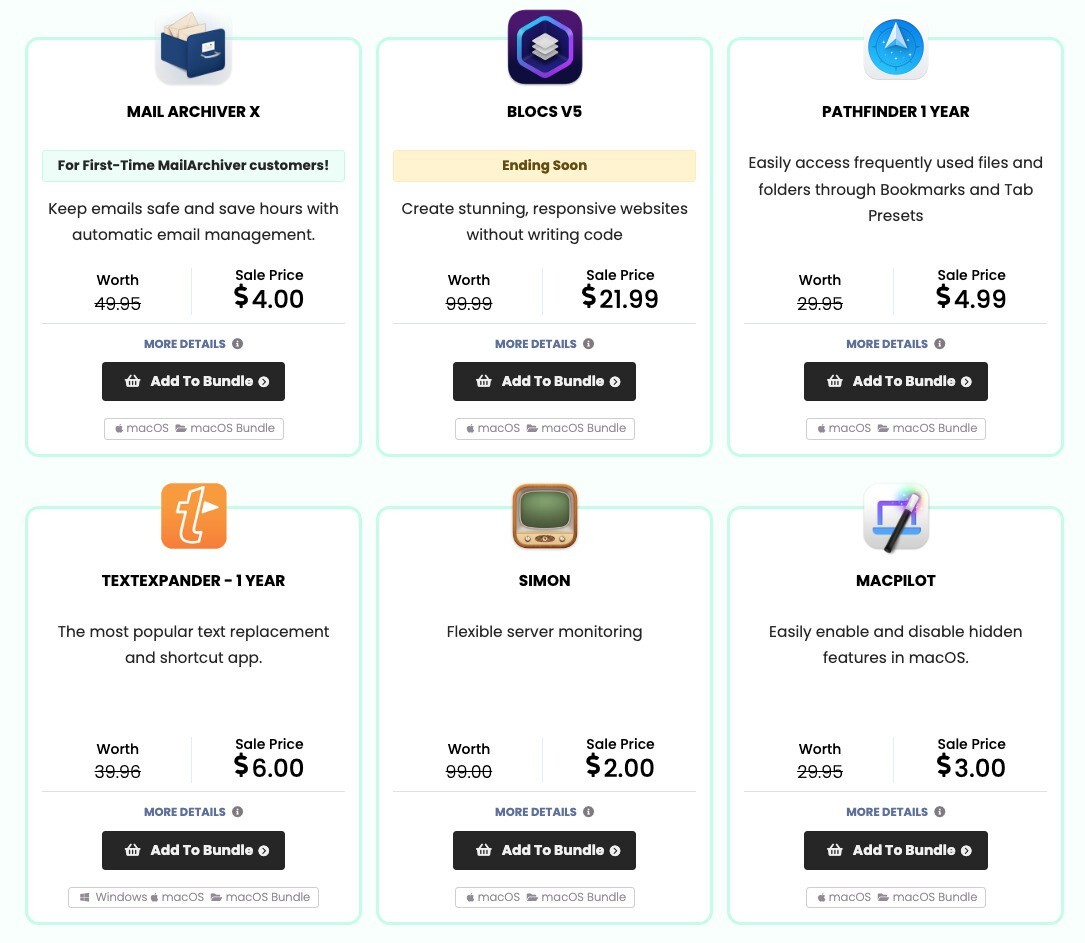Click the info icon beside MacPilot More Details
The width and height of the screenshot is (1085, 943).
click(x=939, y=811)
